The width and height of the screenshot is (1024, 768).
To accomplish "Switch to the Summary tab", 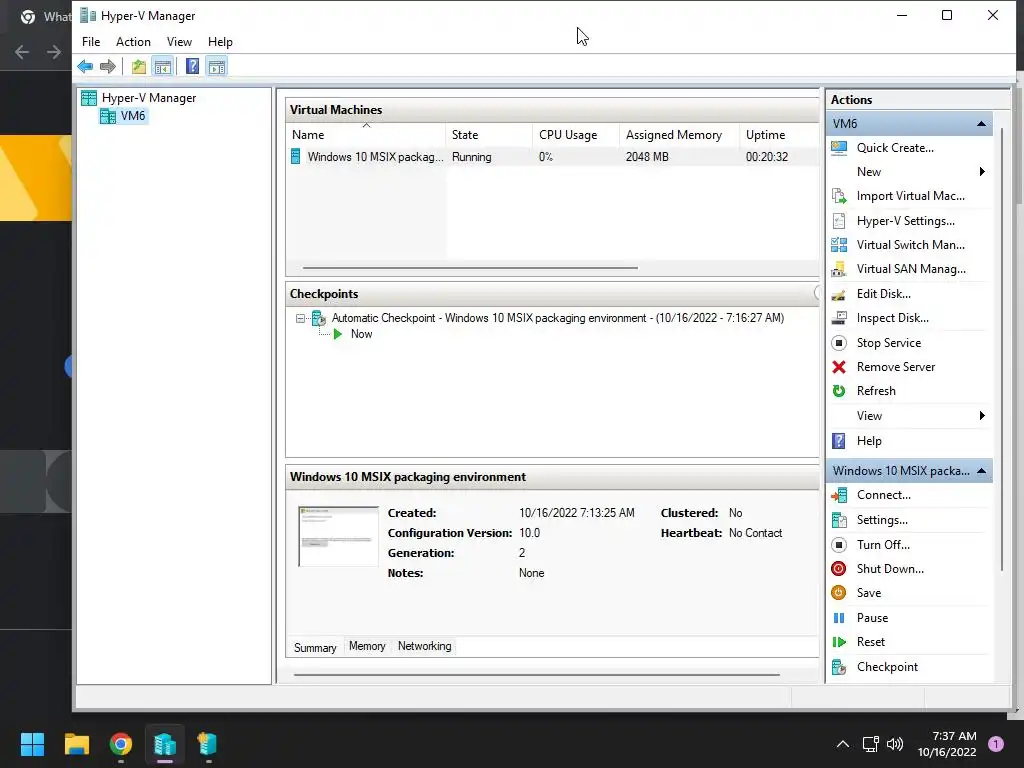I will click(x=315, y=647).
